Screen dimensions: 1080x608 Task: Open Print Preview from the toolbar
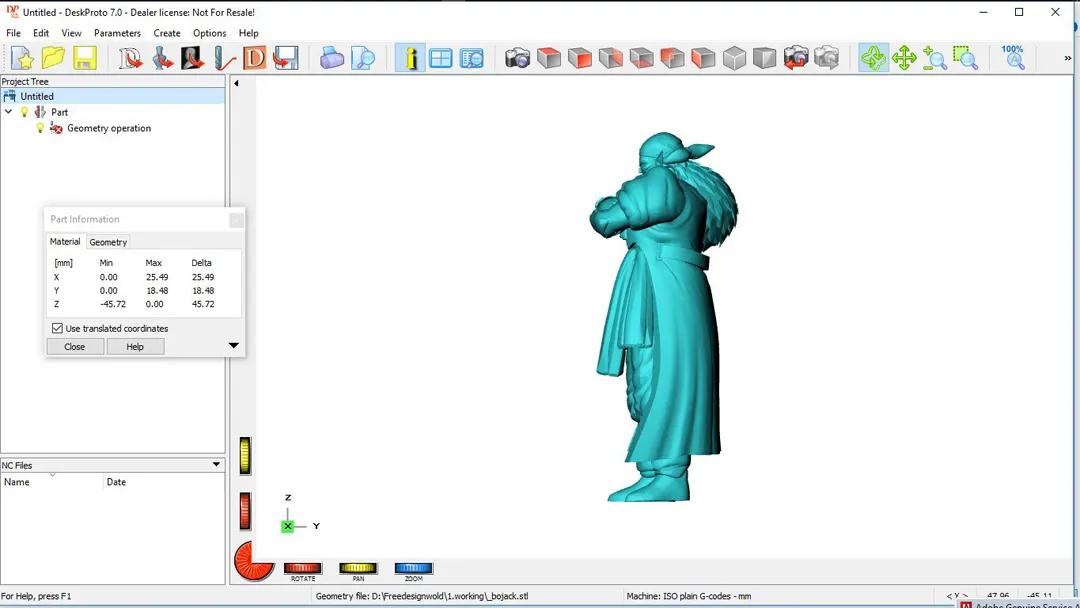click(363, 58)
